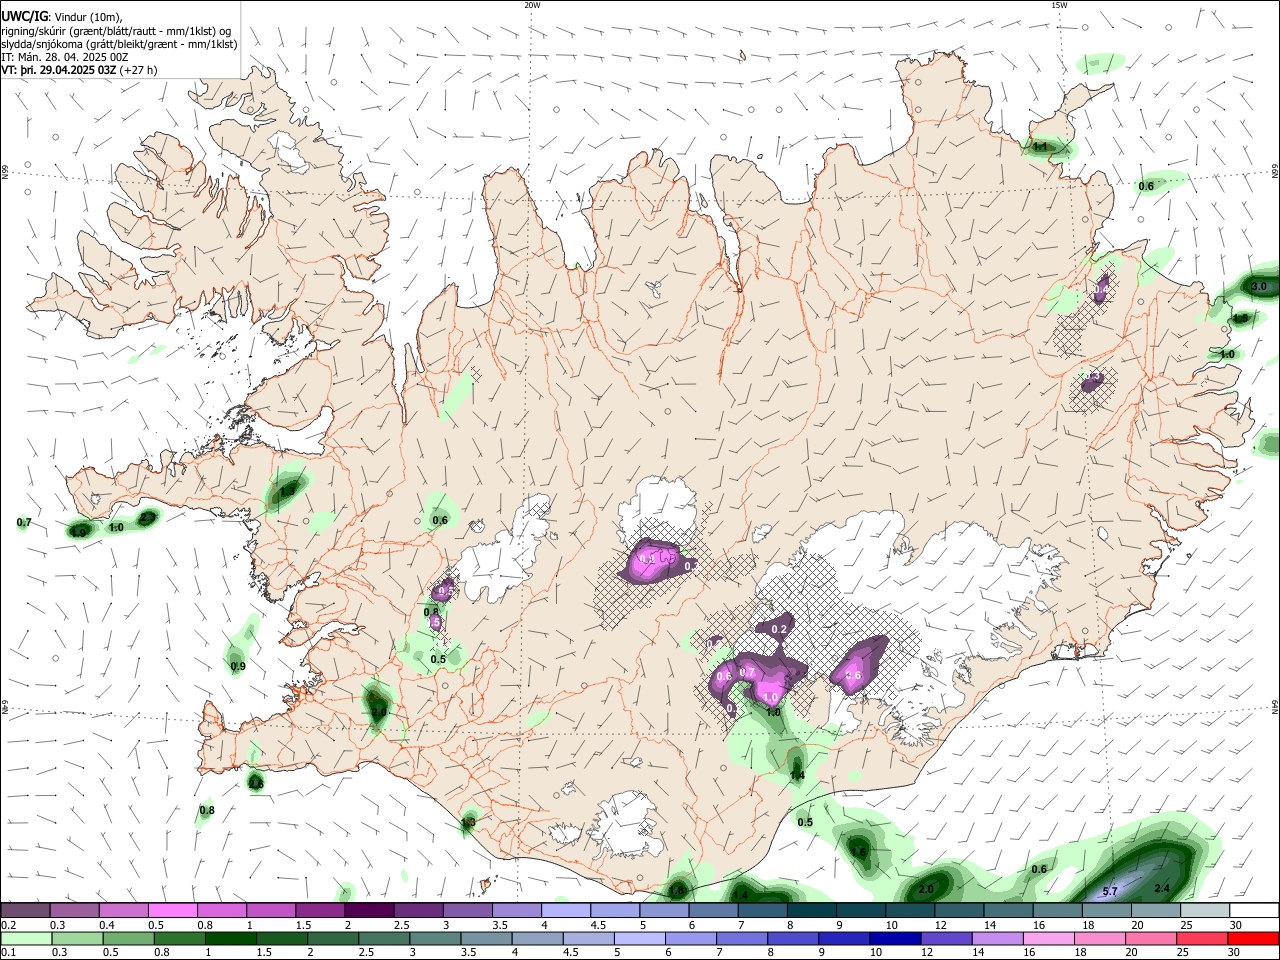Screen dimensions: 1280x960
Task: Click the 3.0 precipitation value off east coast
Action: 1259,286
